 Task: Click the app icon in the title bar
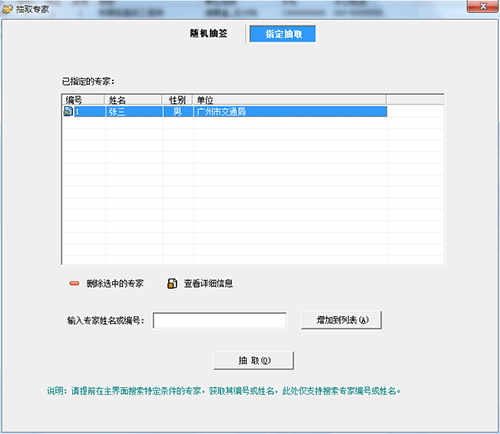pos(7,10)
